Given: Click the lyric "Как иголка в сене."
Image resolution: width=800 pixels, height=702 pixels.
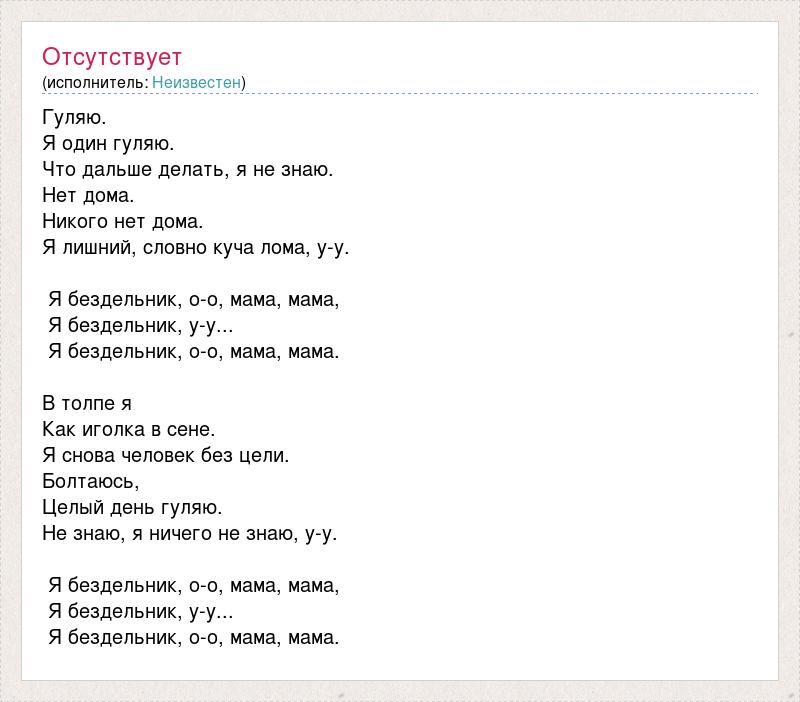Looking at the screenshot, I should [128, 429].
